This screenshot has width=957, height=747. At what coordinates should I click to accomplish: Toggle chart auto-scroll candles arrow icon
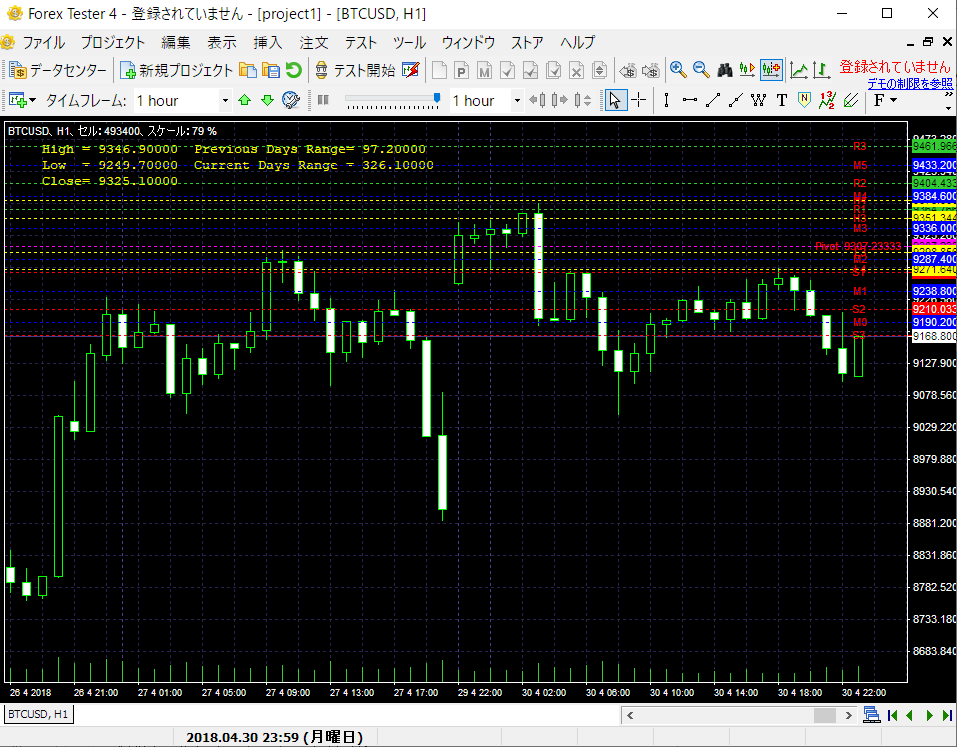(x=747, y=70)
